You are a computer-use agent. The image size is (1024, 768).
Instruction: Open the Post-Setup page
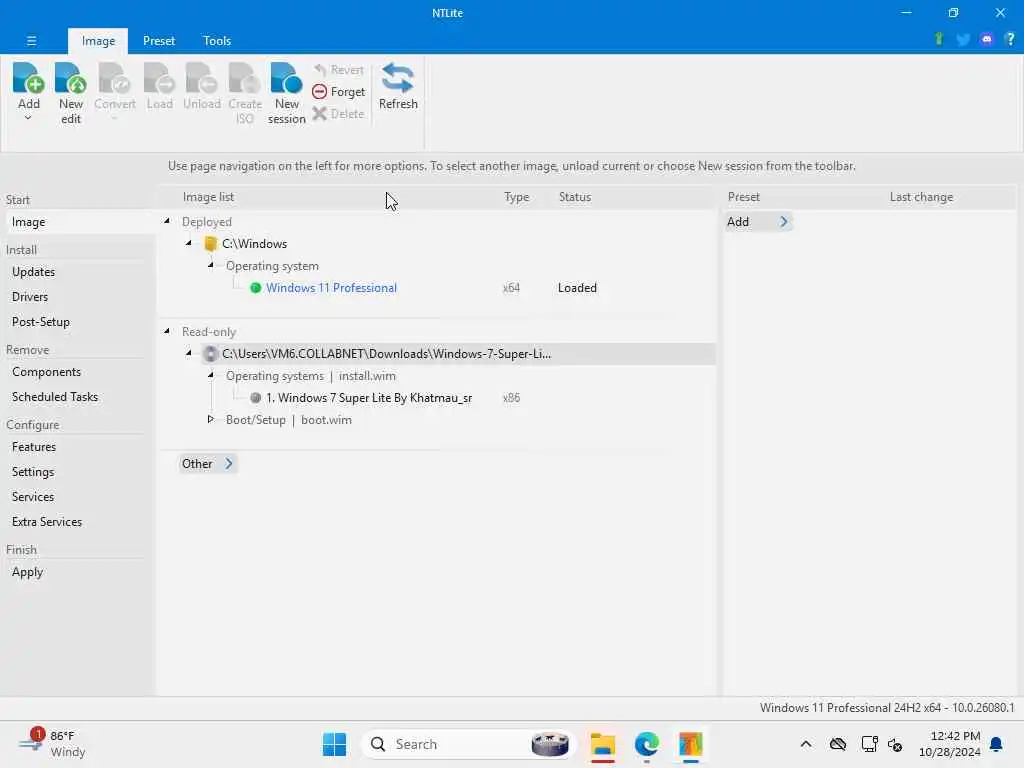pyautogui.click(x=40, y=321)
